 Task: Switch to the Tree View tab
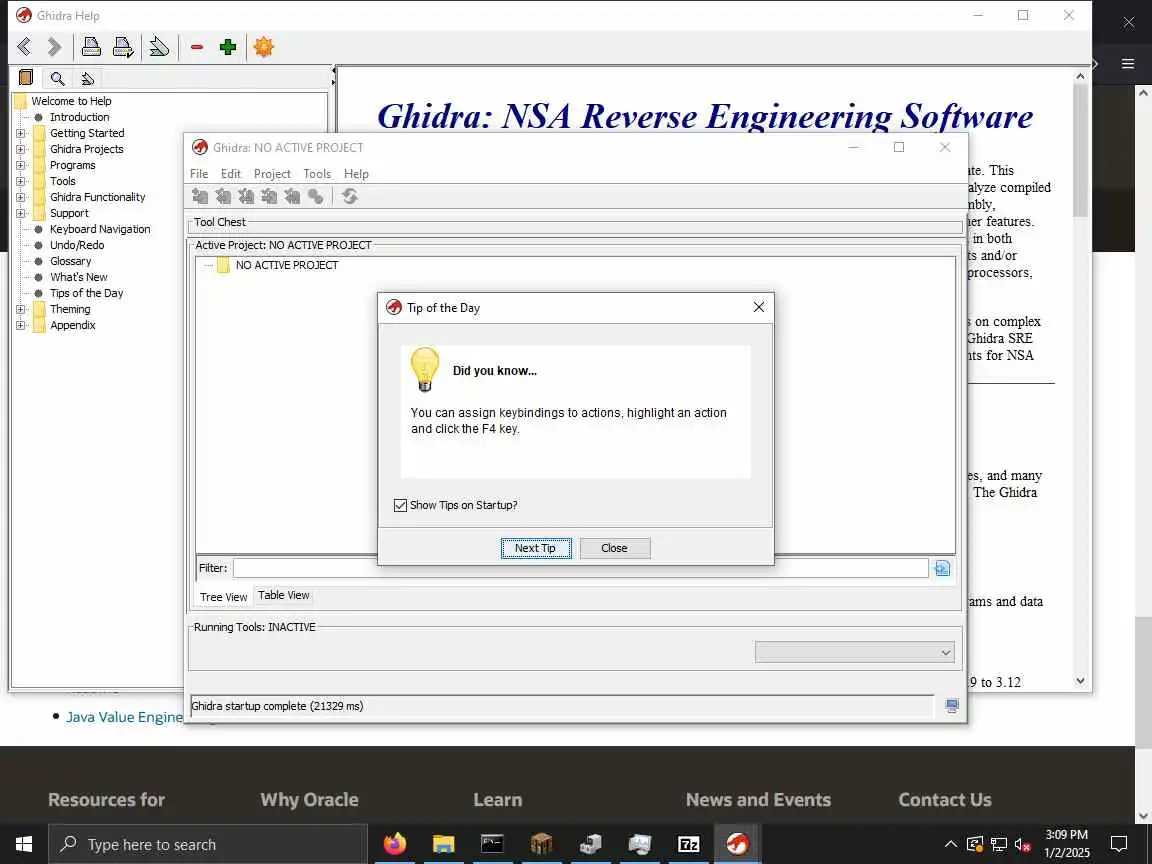[223, 597]
